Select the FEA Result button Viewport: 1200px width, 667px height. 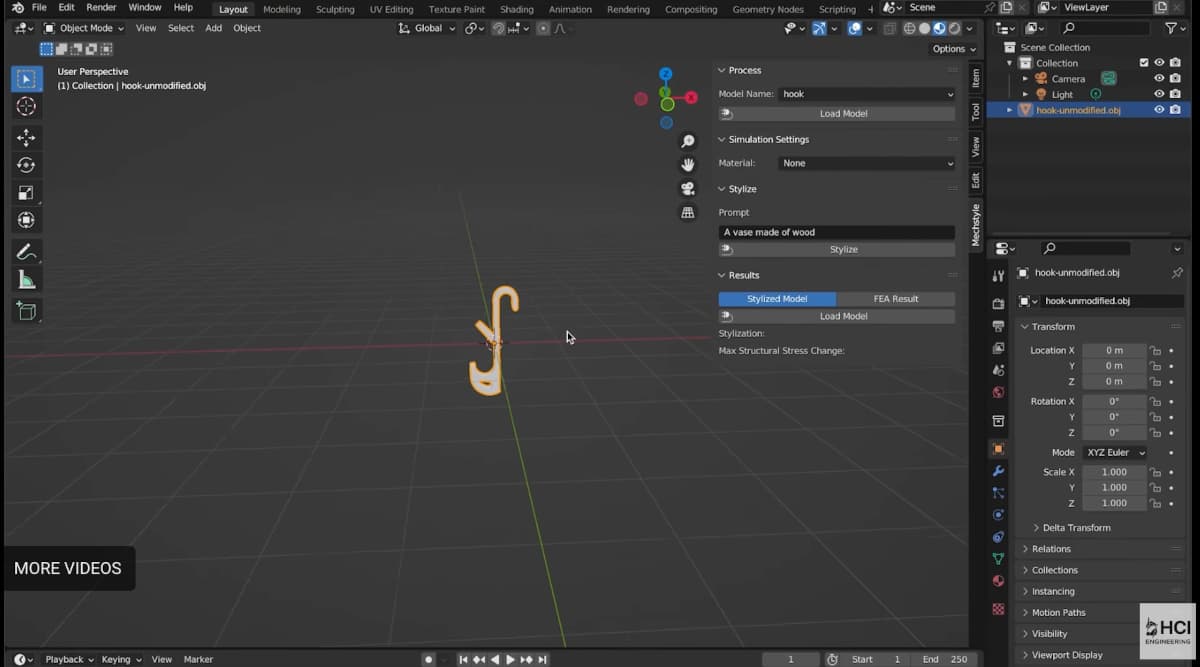coord(895,299)
